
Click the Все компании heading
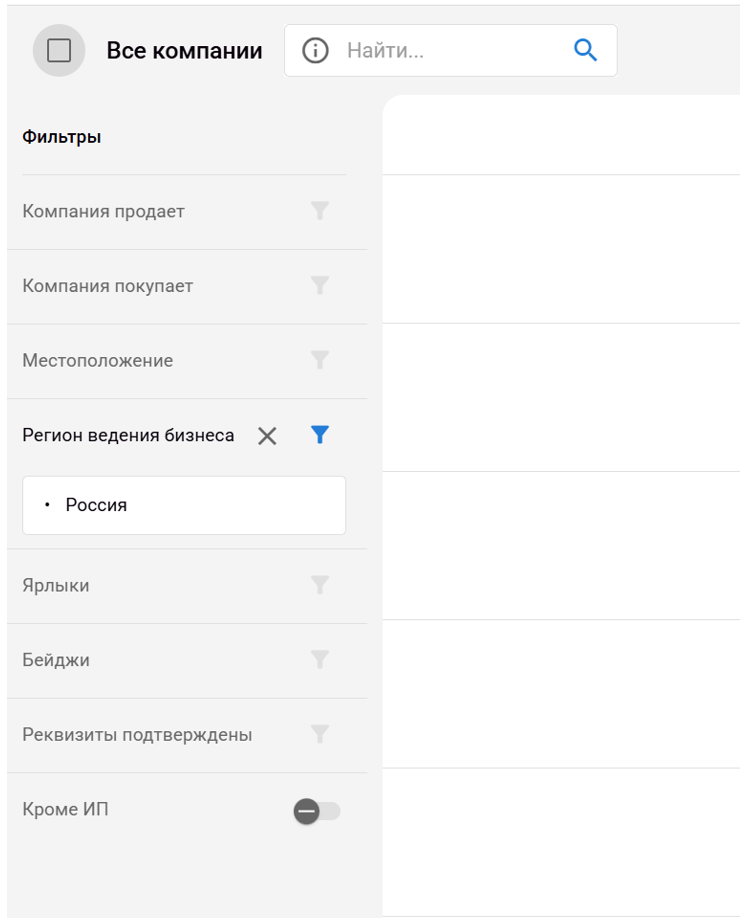[x=184, y=51]
